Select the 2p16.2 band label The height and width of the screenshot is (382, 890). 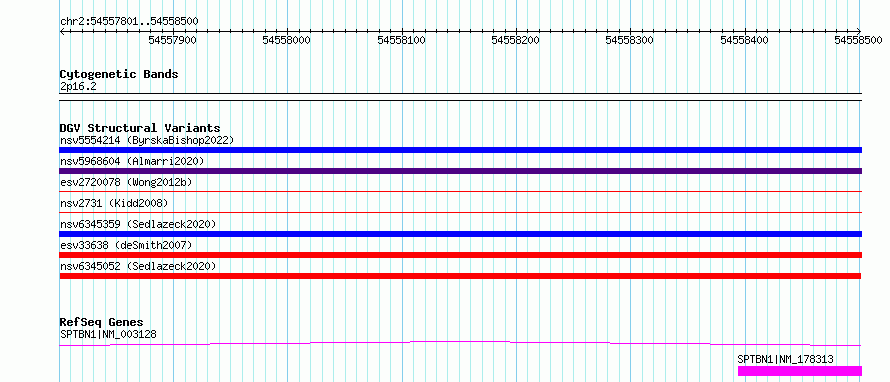tap(77, 86)
